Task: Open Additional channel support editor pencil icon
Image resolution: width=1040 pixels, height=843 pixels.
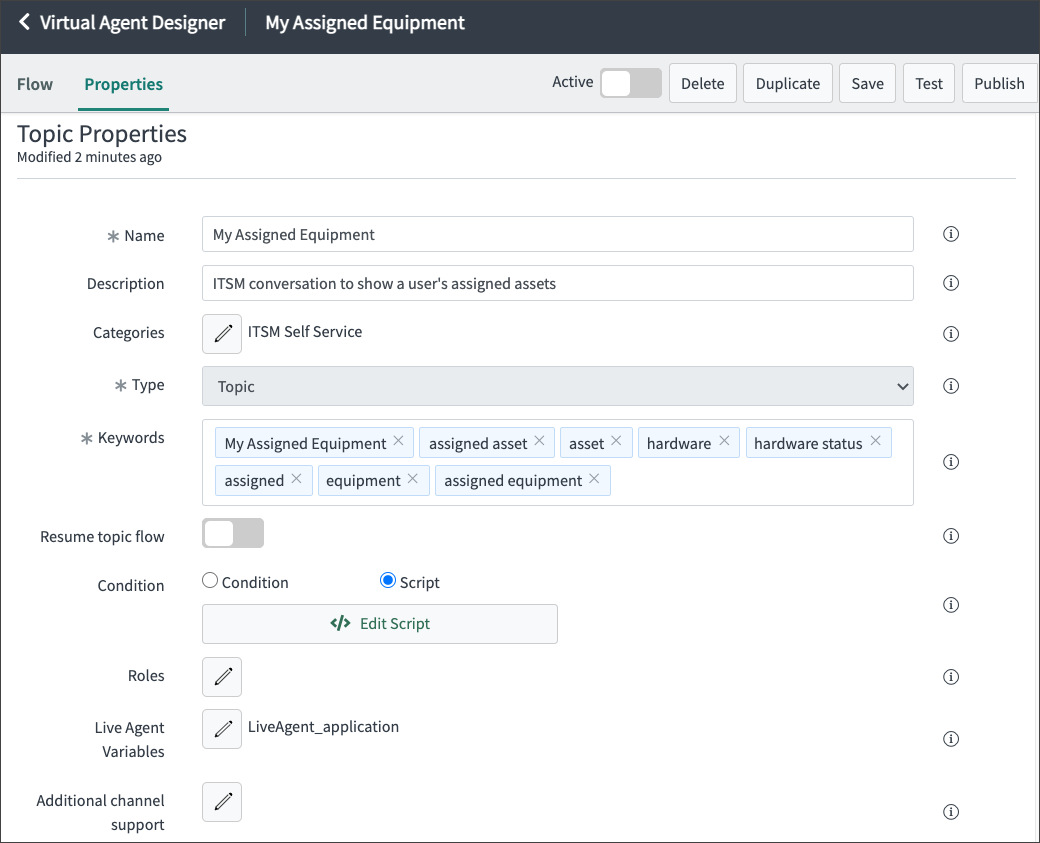Action: 221,801
